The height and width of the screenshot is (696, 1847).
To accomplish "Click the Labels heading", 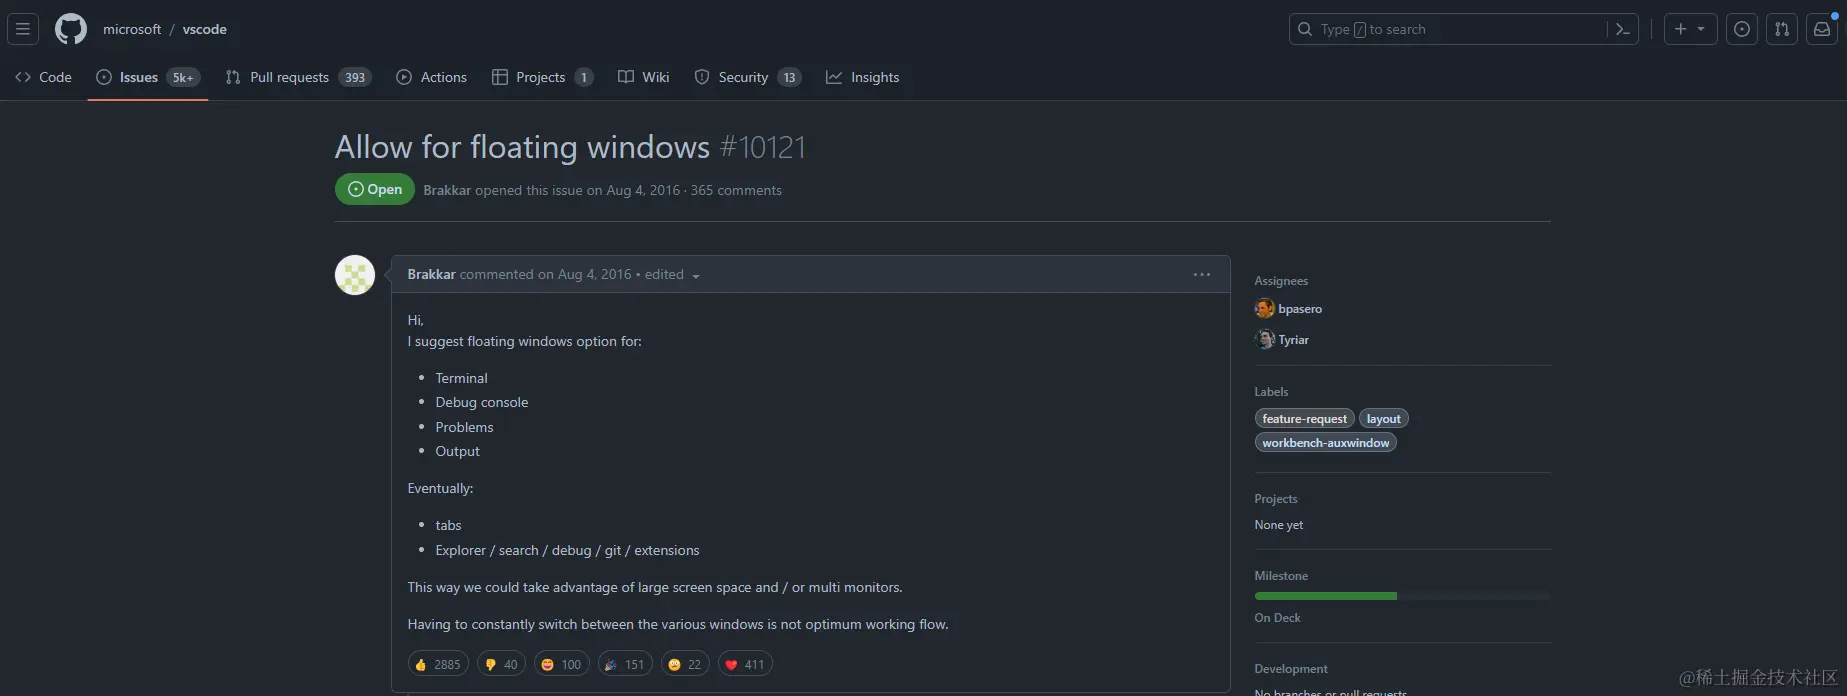I will coord(1271,392).
